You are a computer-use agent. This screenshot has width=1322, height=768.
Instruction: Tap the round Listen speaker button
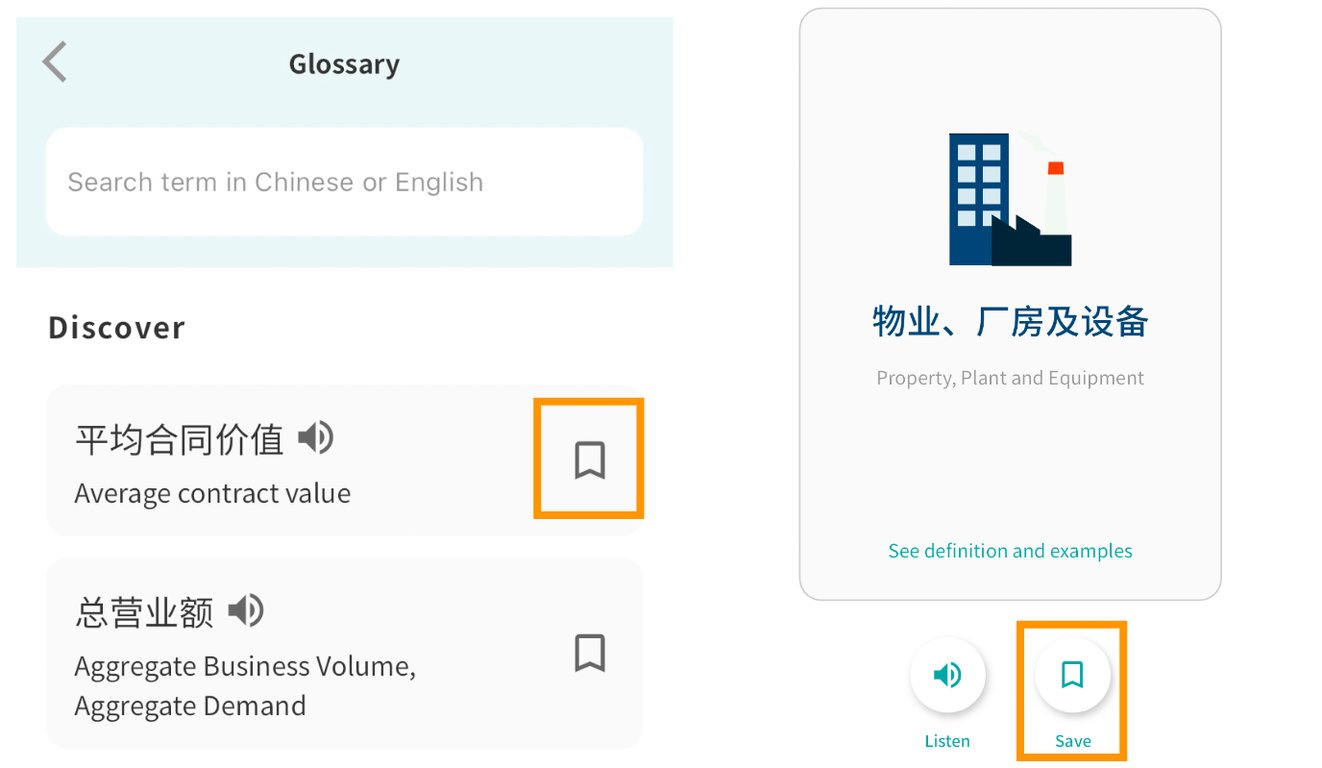click(x=947, y=675)
